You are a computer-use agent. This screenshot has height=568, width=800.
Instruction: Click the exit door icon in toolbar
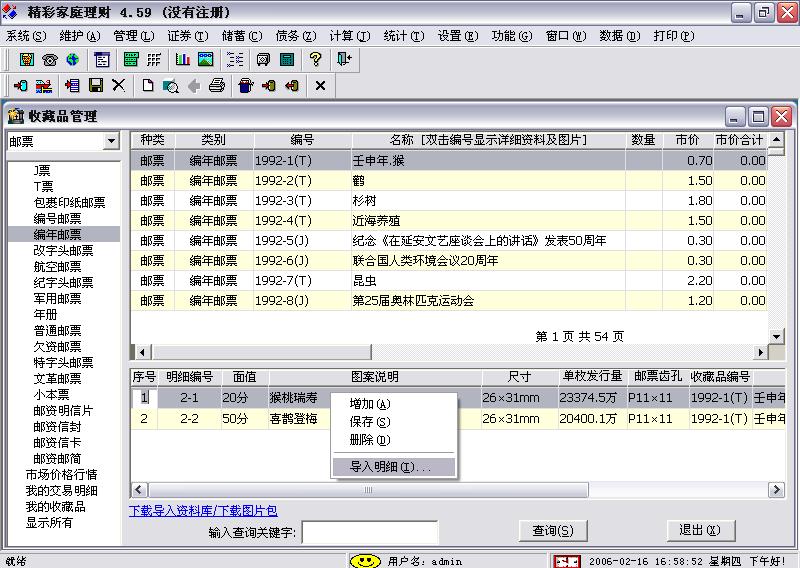344,60
